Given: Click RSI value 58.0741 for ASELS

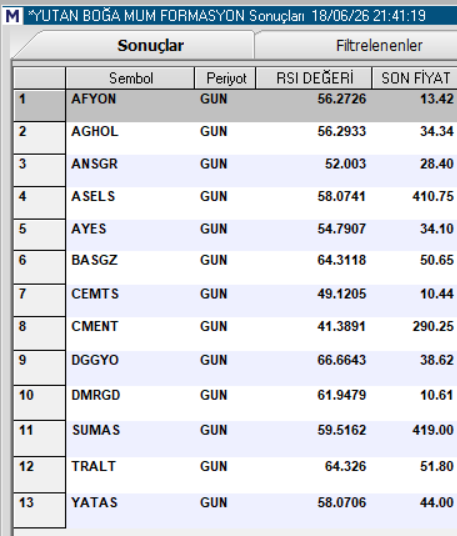Looking at the screenshot, I should click(x=342, y=196).
